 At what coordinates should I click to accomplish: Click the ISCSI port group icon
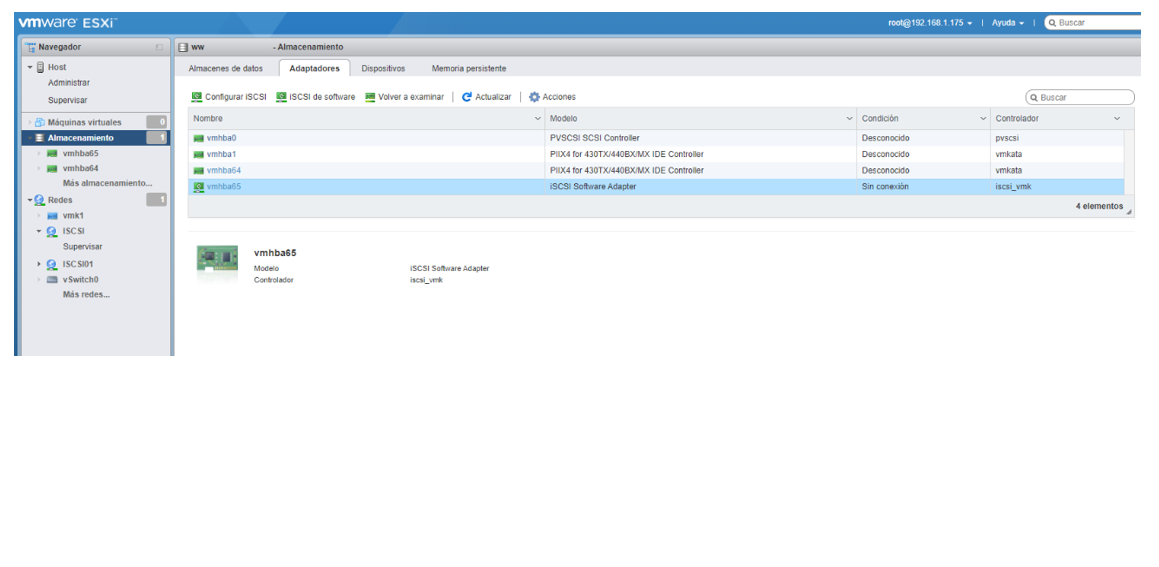point(52,231)
